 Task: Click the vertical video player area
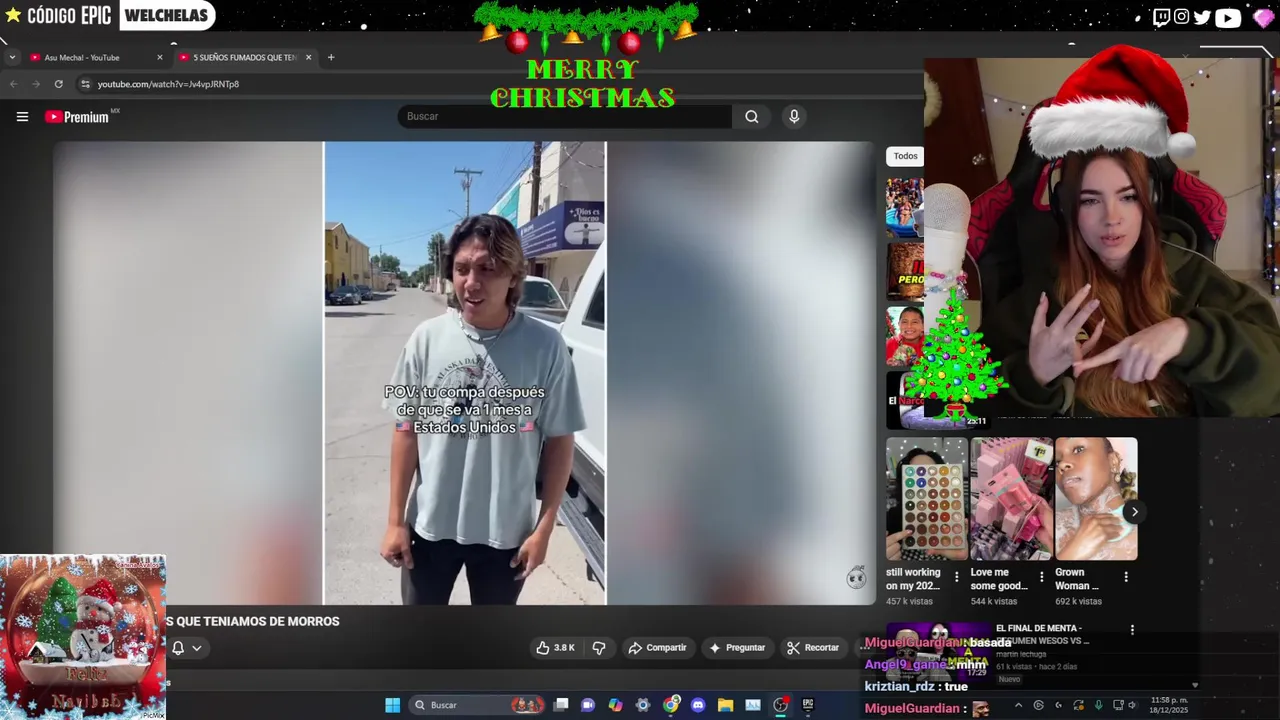(x=465, y=373)
